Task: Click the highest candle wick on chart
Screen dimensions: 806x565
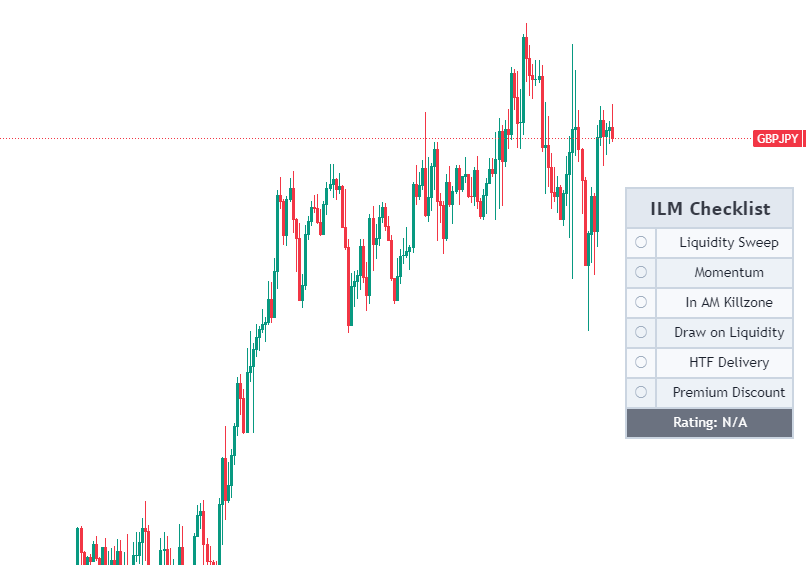Action: pyautogui.click(x=525, y=28)
